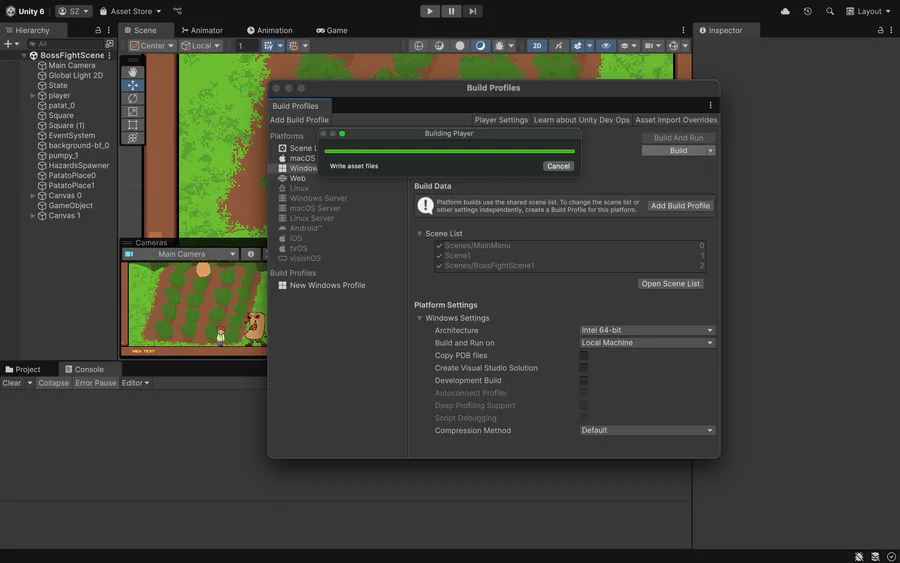Open the Compression Method dropdown
The image size is (900, 563).
(x=647, y=430)
